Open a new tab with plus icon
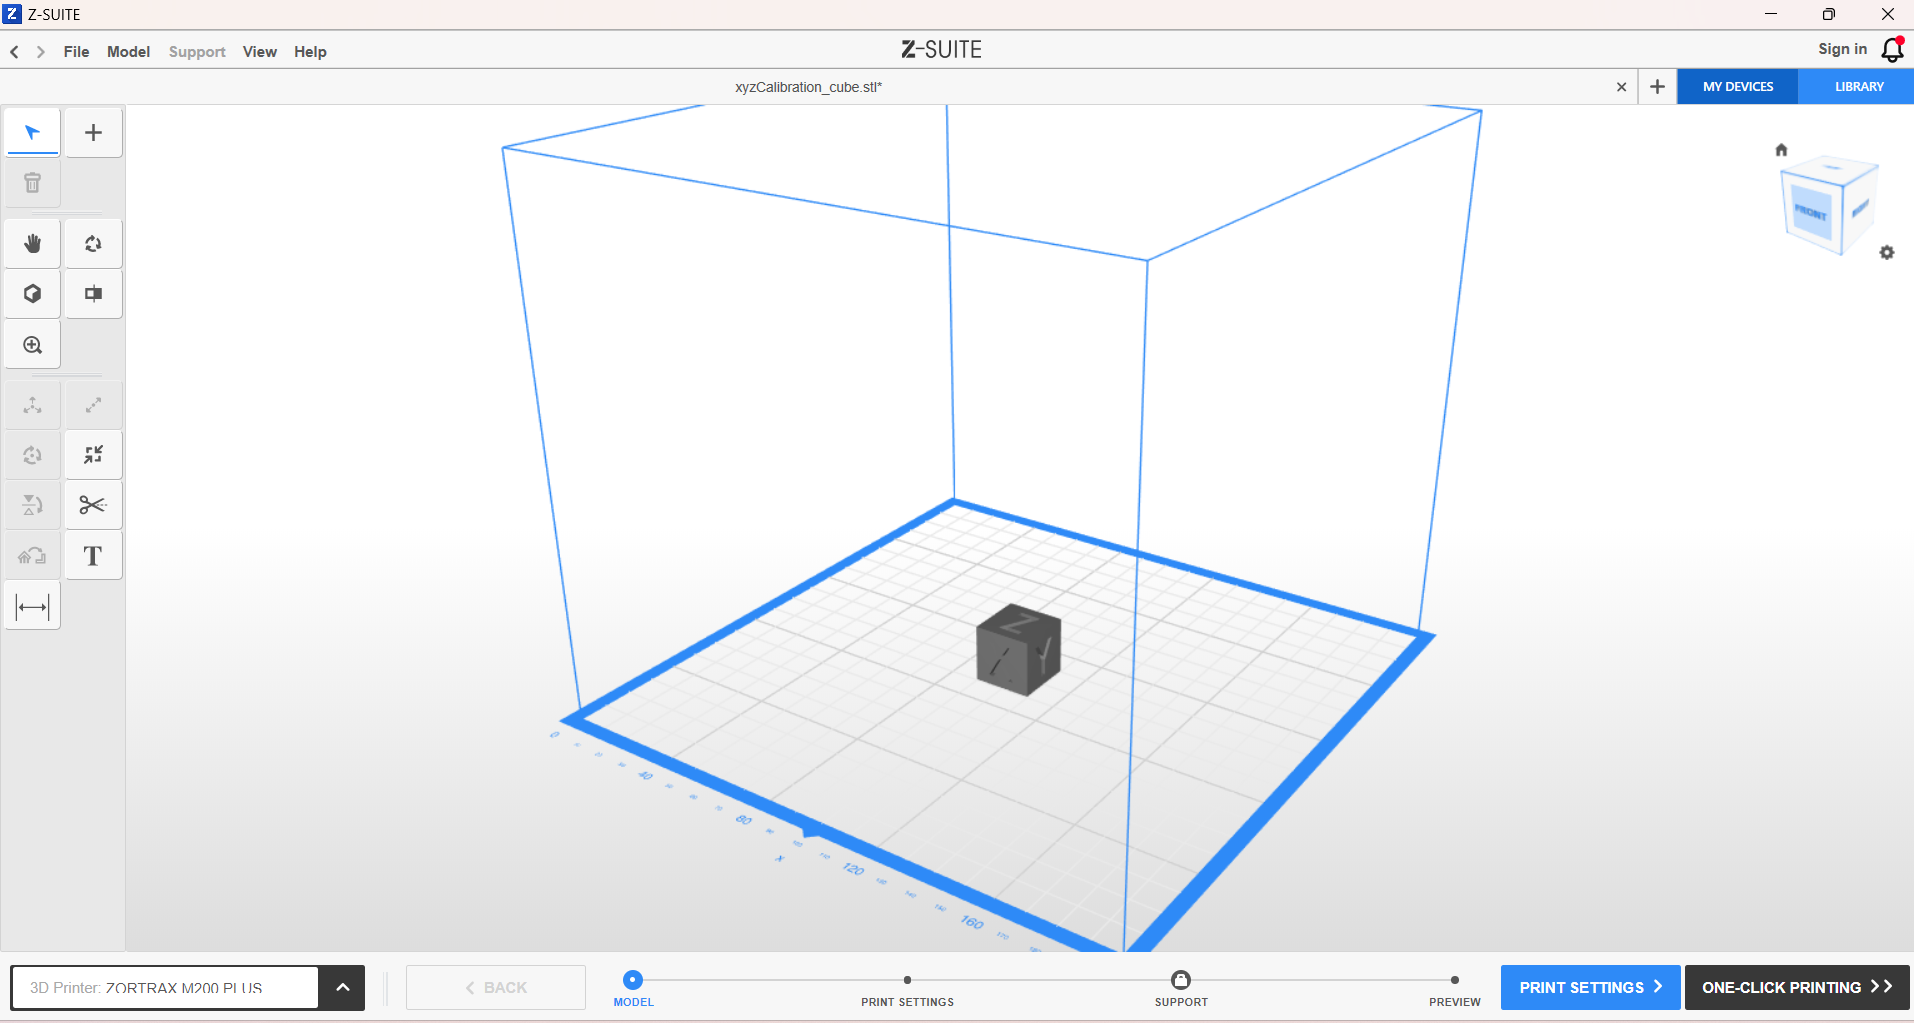Screen dimensions: 1914x1023 (x=1657, y=87)
